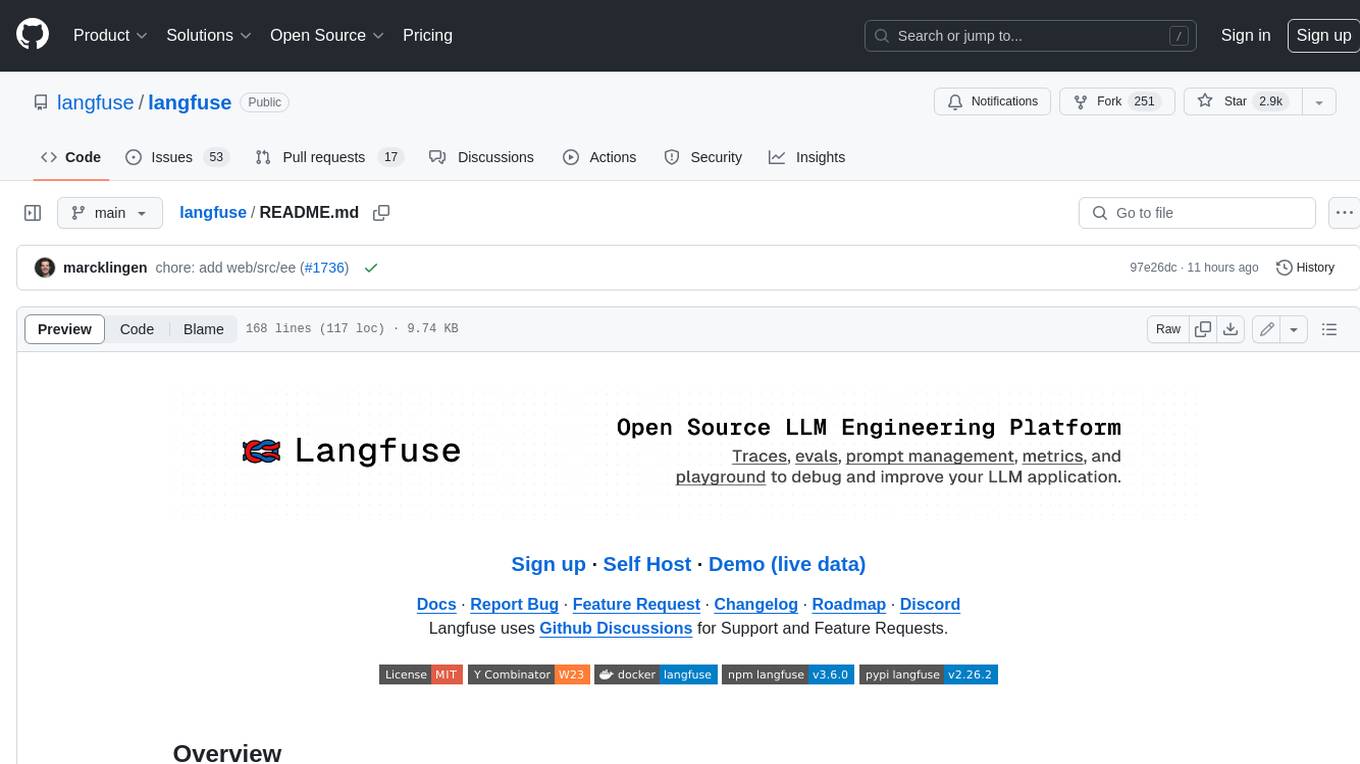The height and width of the screenshot is (764, 1360).
Task: Click the docker langfuse badge
Action: point(655,675)
